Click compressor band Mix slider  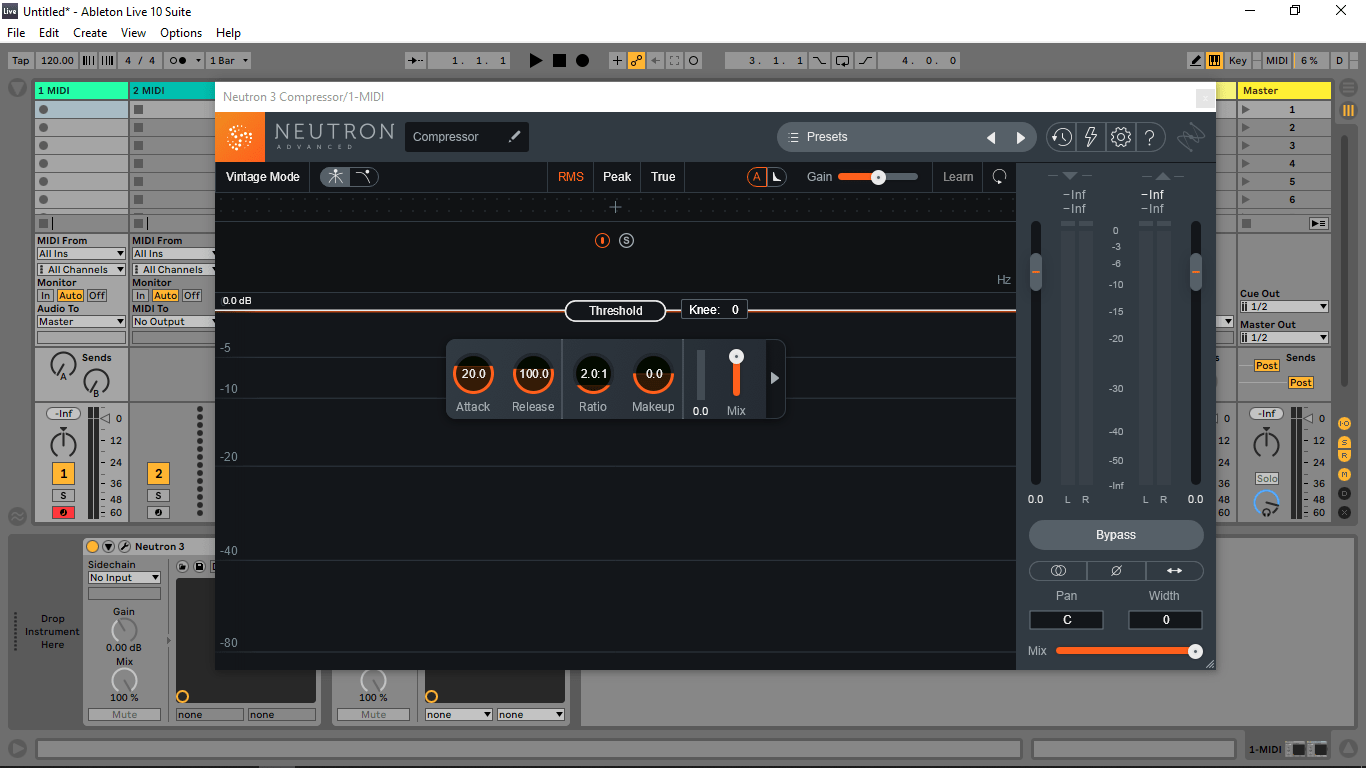pos(736,375)
